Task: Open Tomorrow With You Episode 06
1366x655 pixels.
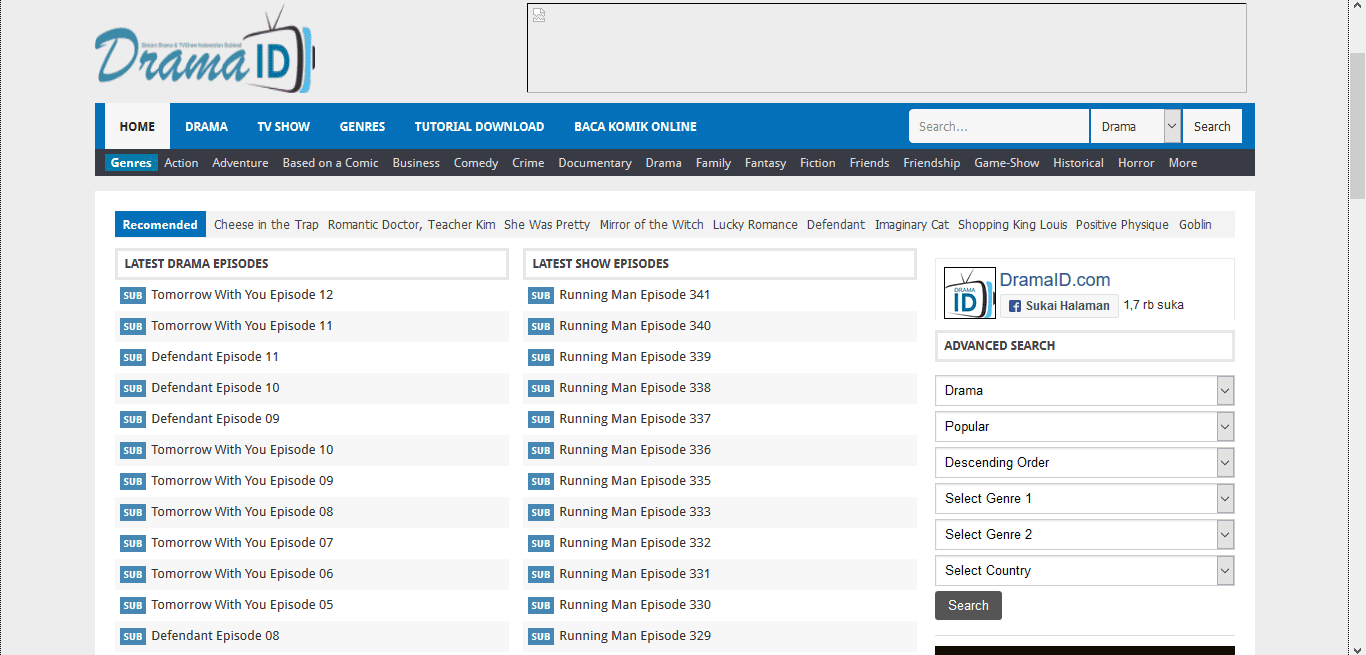Action: click(242, 574)
